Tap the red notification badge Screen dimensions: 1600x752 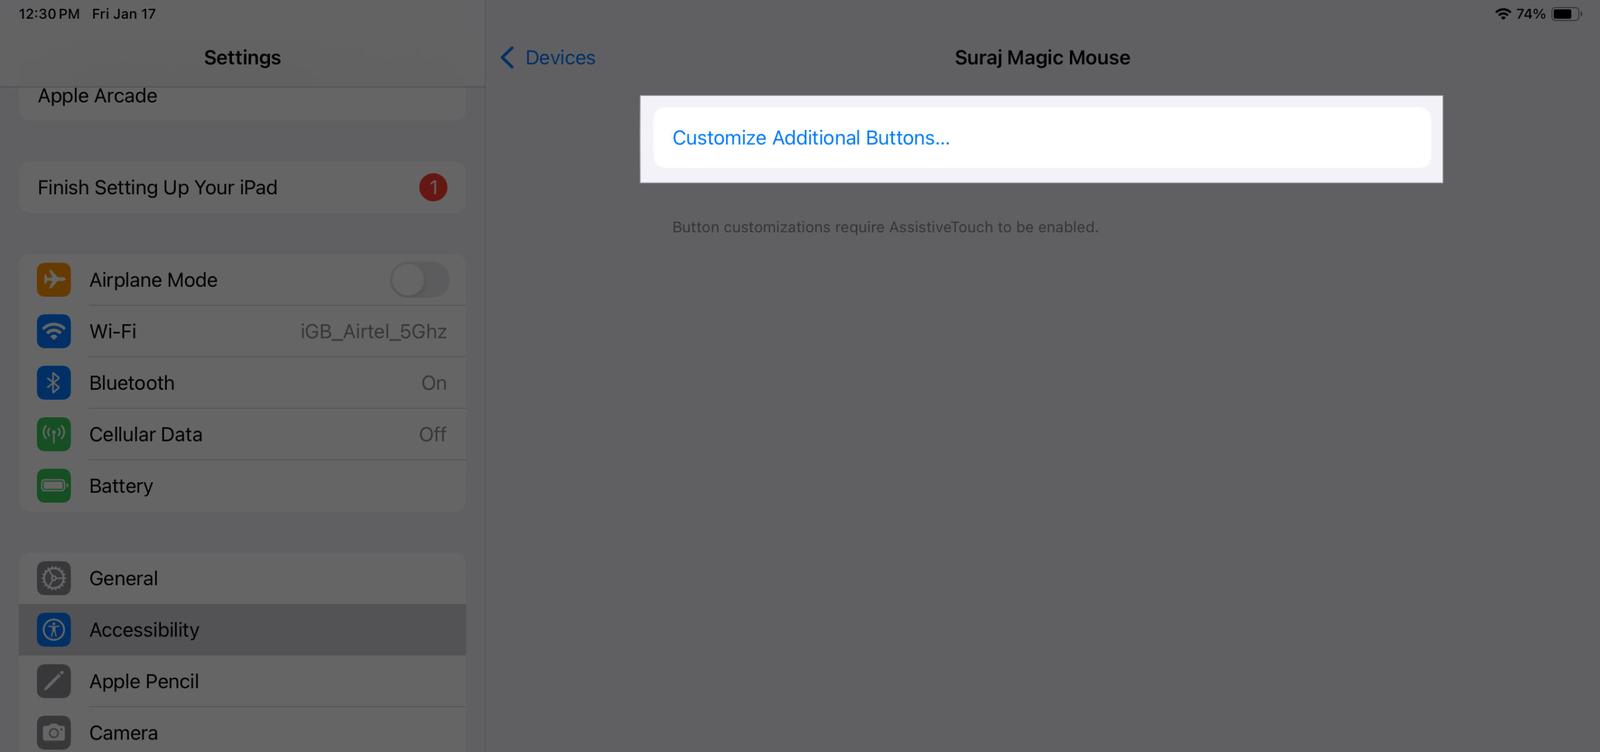(x=433, y=187)
